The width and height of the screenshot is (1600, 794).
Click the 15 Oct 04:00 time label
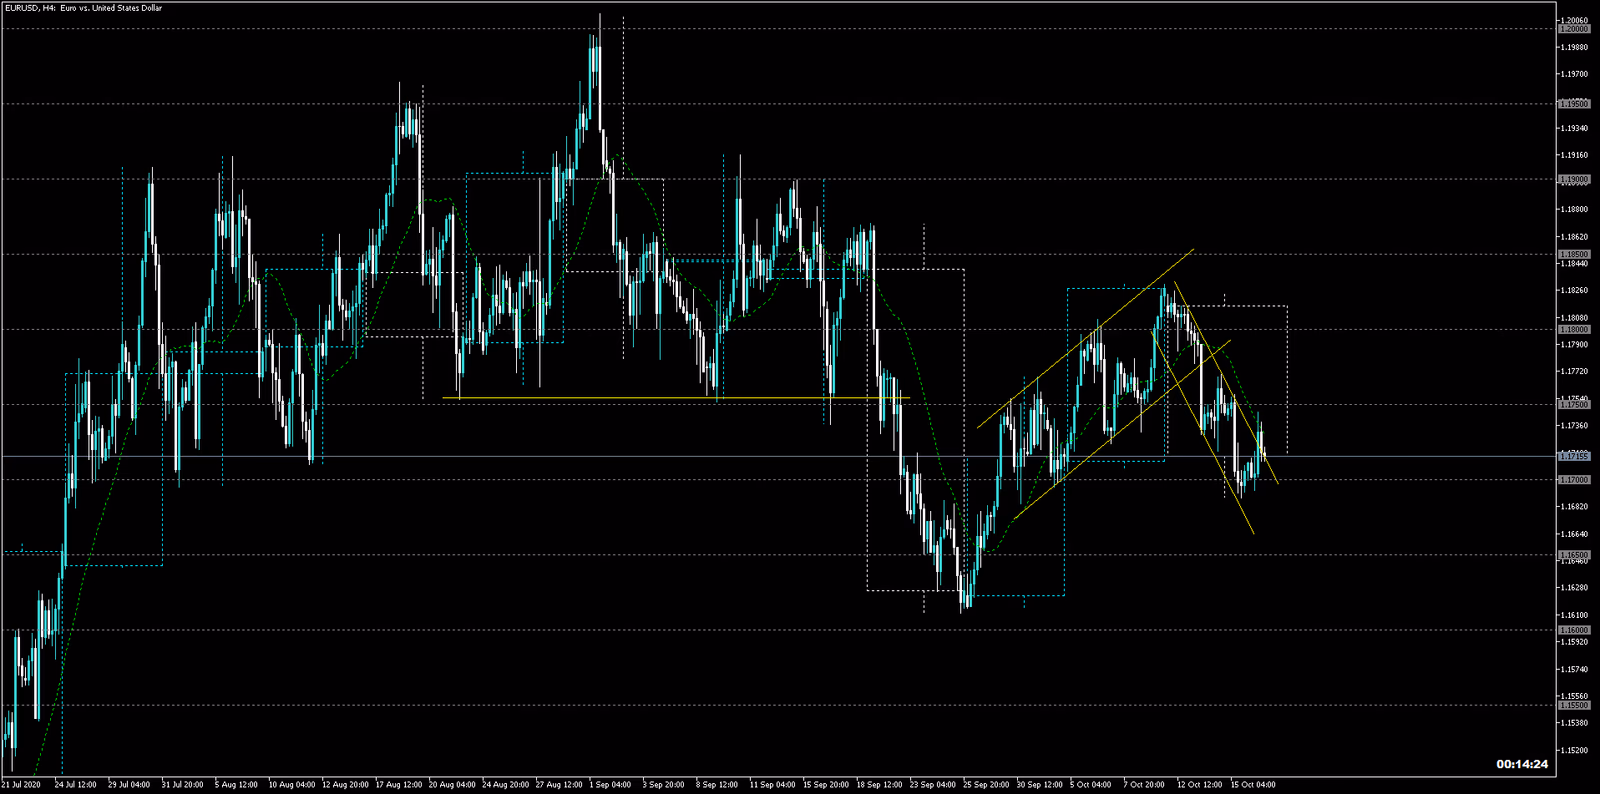coord(1253,785)
